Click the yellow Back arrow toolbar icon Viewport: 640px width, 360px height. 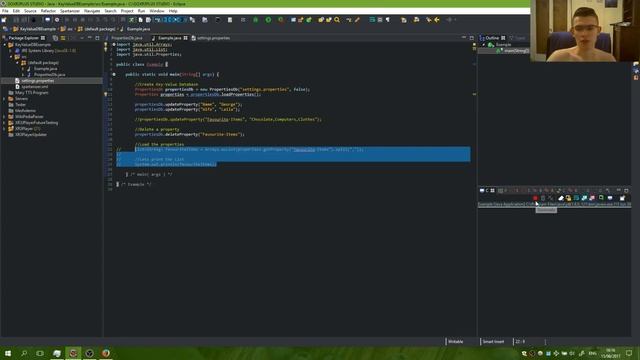pos(437,20)
